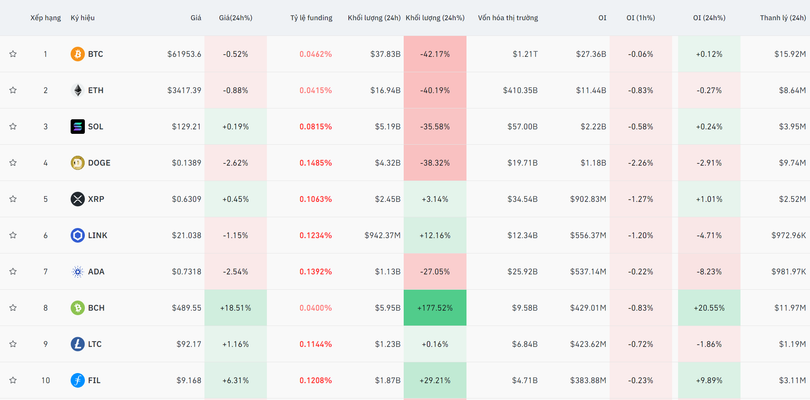Sort table by Thanh lý (24h) column

click(783, 18)
